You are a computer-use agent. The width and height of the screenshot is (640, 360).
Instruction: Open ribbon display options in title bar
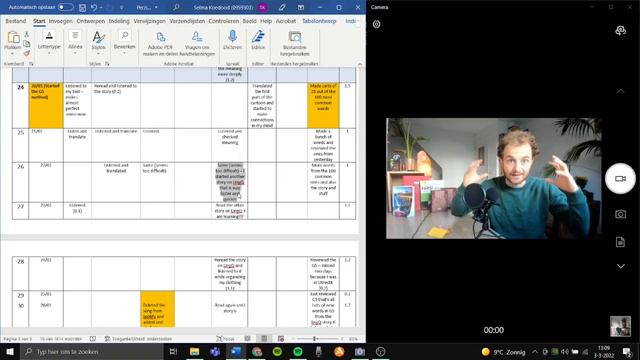[x=301, y=7]
